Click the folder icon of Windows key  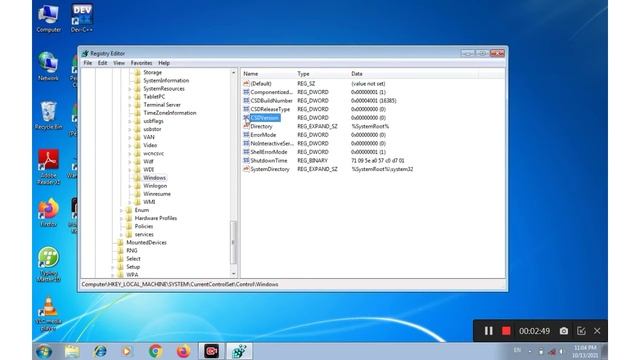point(138,178)
